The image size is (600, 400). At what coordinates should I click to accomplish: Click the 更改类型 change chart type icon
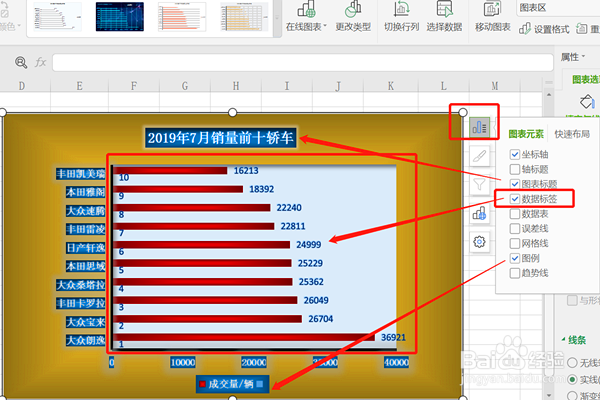(353, 9)
